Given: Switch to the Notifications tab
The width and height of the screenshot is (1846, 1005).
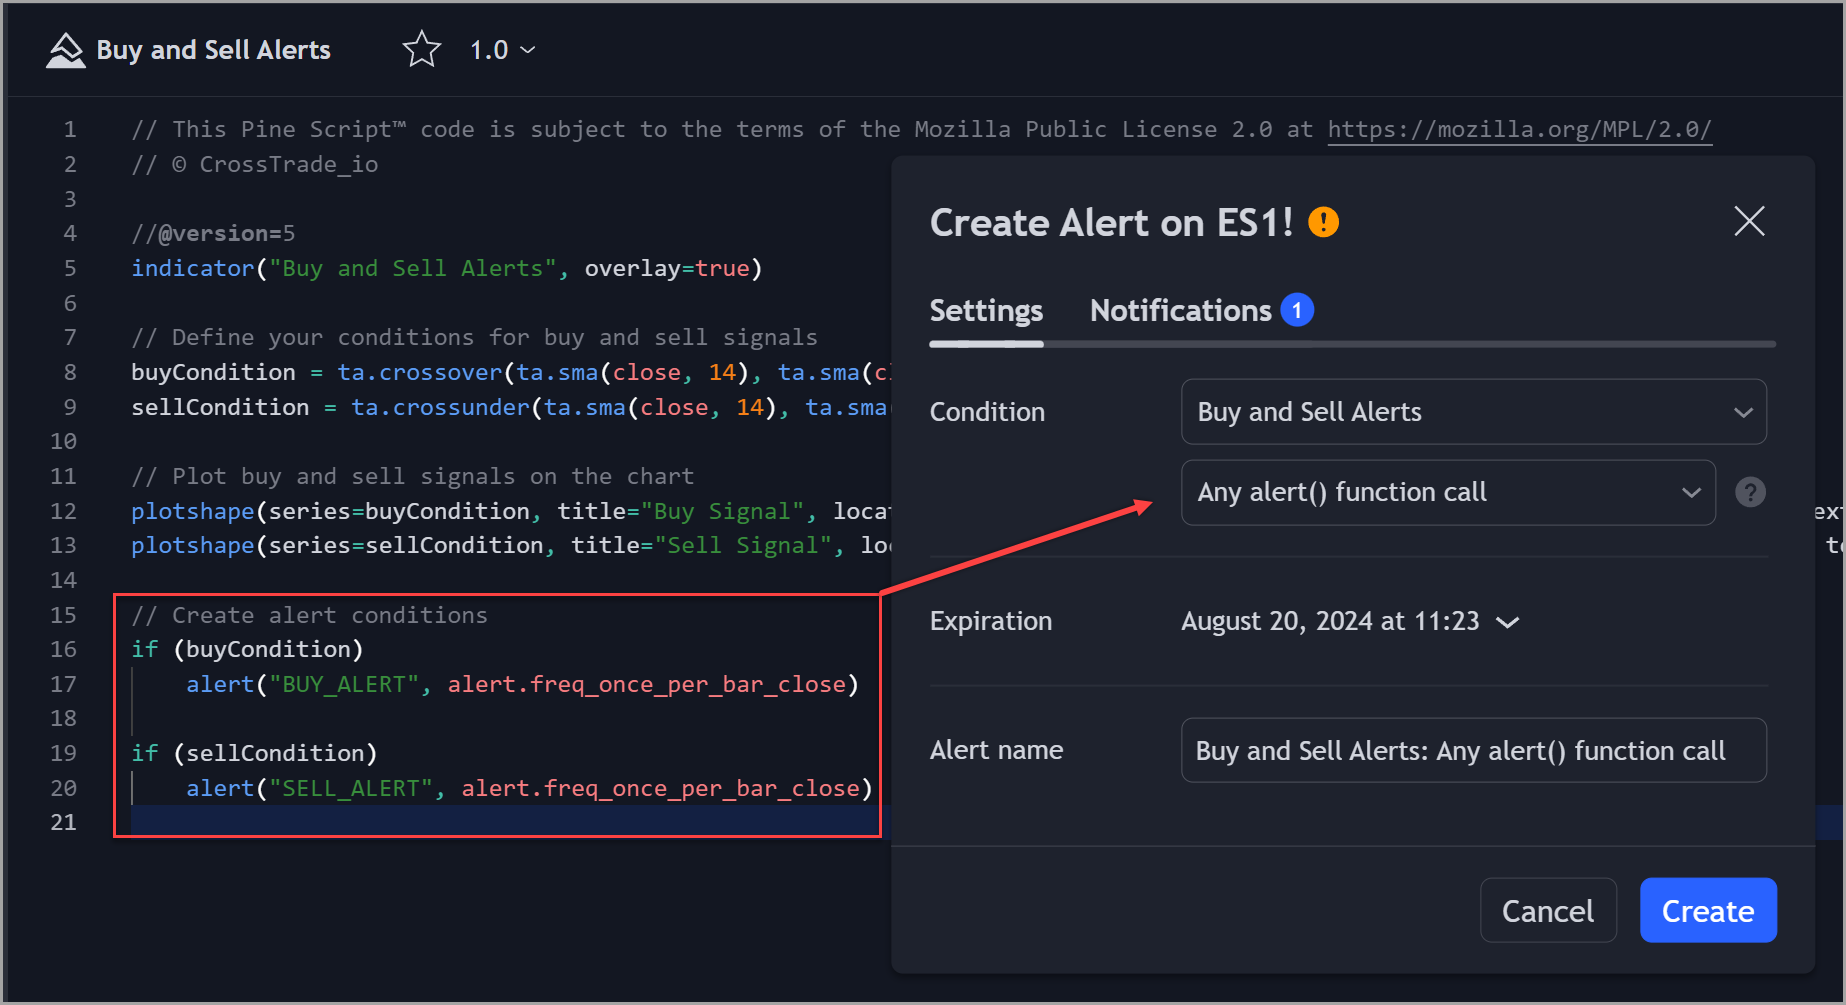Looking at the screenshot, I should [x=1180, y=310].
